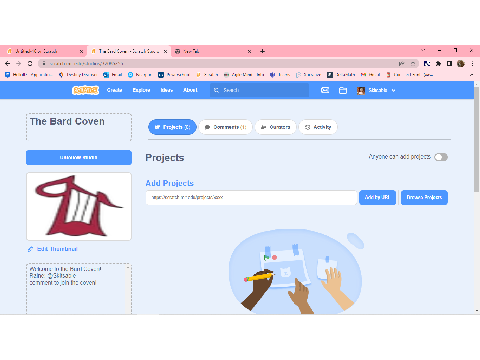The width and height of the screenshot is (480, 360).
Task: Click the studio thumbnail image
Action: [x=79, y=206]
